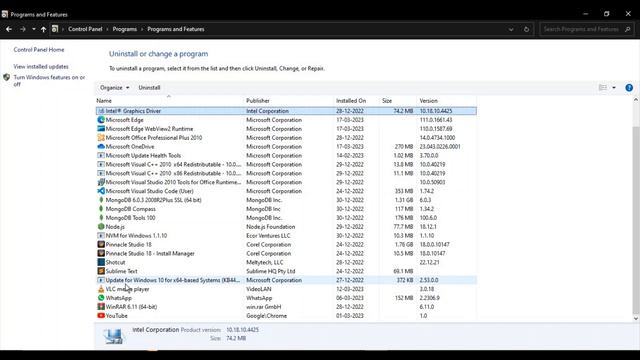The height and width of the screenshot is (360, 640).
Task: Click the 111.0.1661.43 version cell
Action: coord(436,120)
